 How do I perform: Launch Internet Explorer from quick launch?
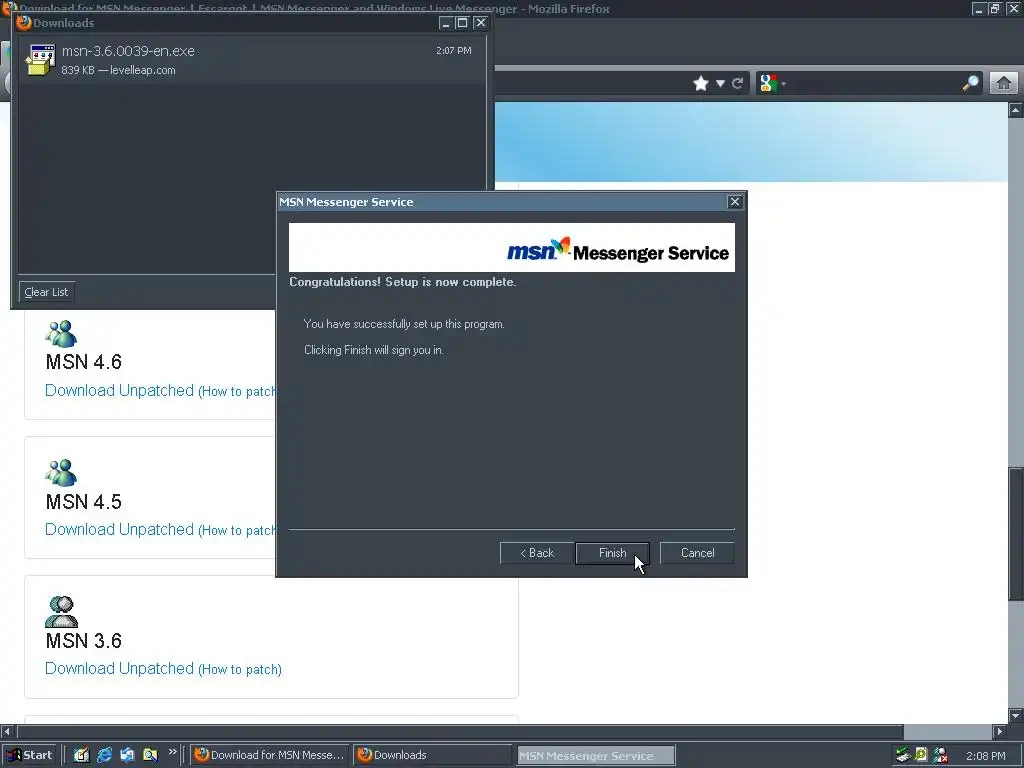[104, 755]
